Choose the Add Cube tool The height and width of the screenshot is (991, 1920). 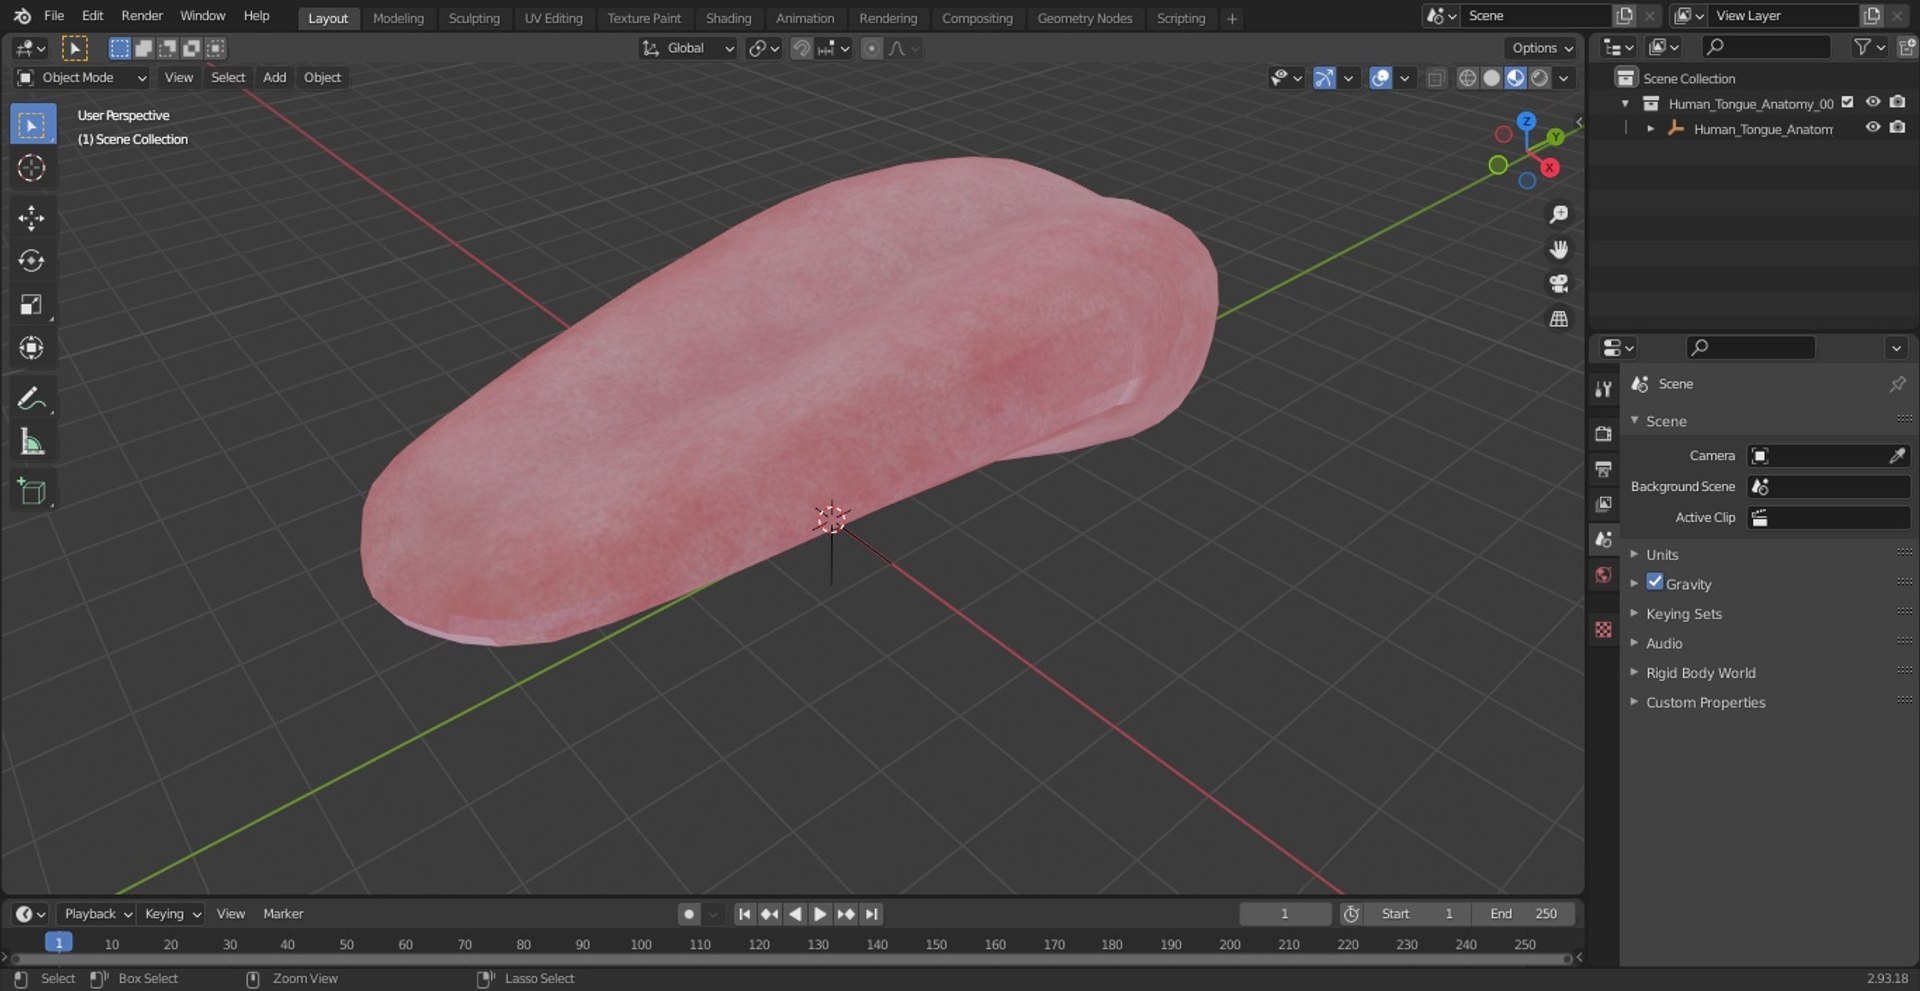click(32, 492)
